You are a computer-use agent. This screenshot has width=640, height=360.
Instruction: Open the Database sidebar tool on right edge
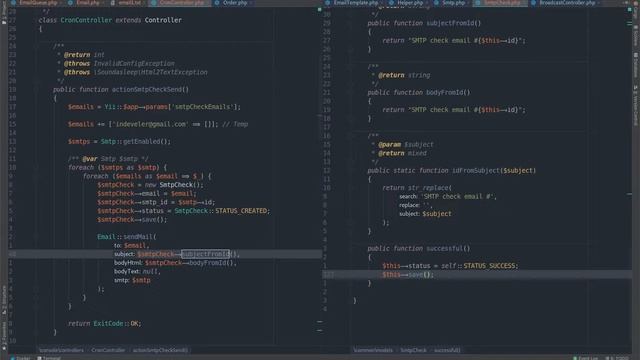point(636,65)
